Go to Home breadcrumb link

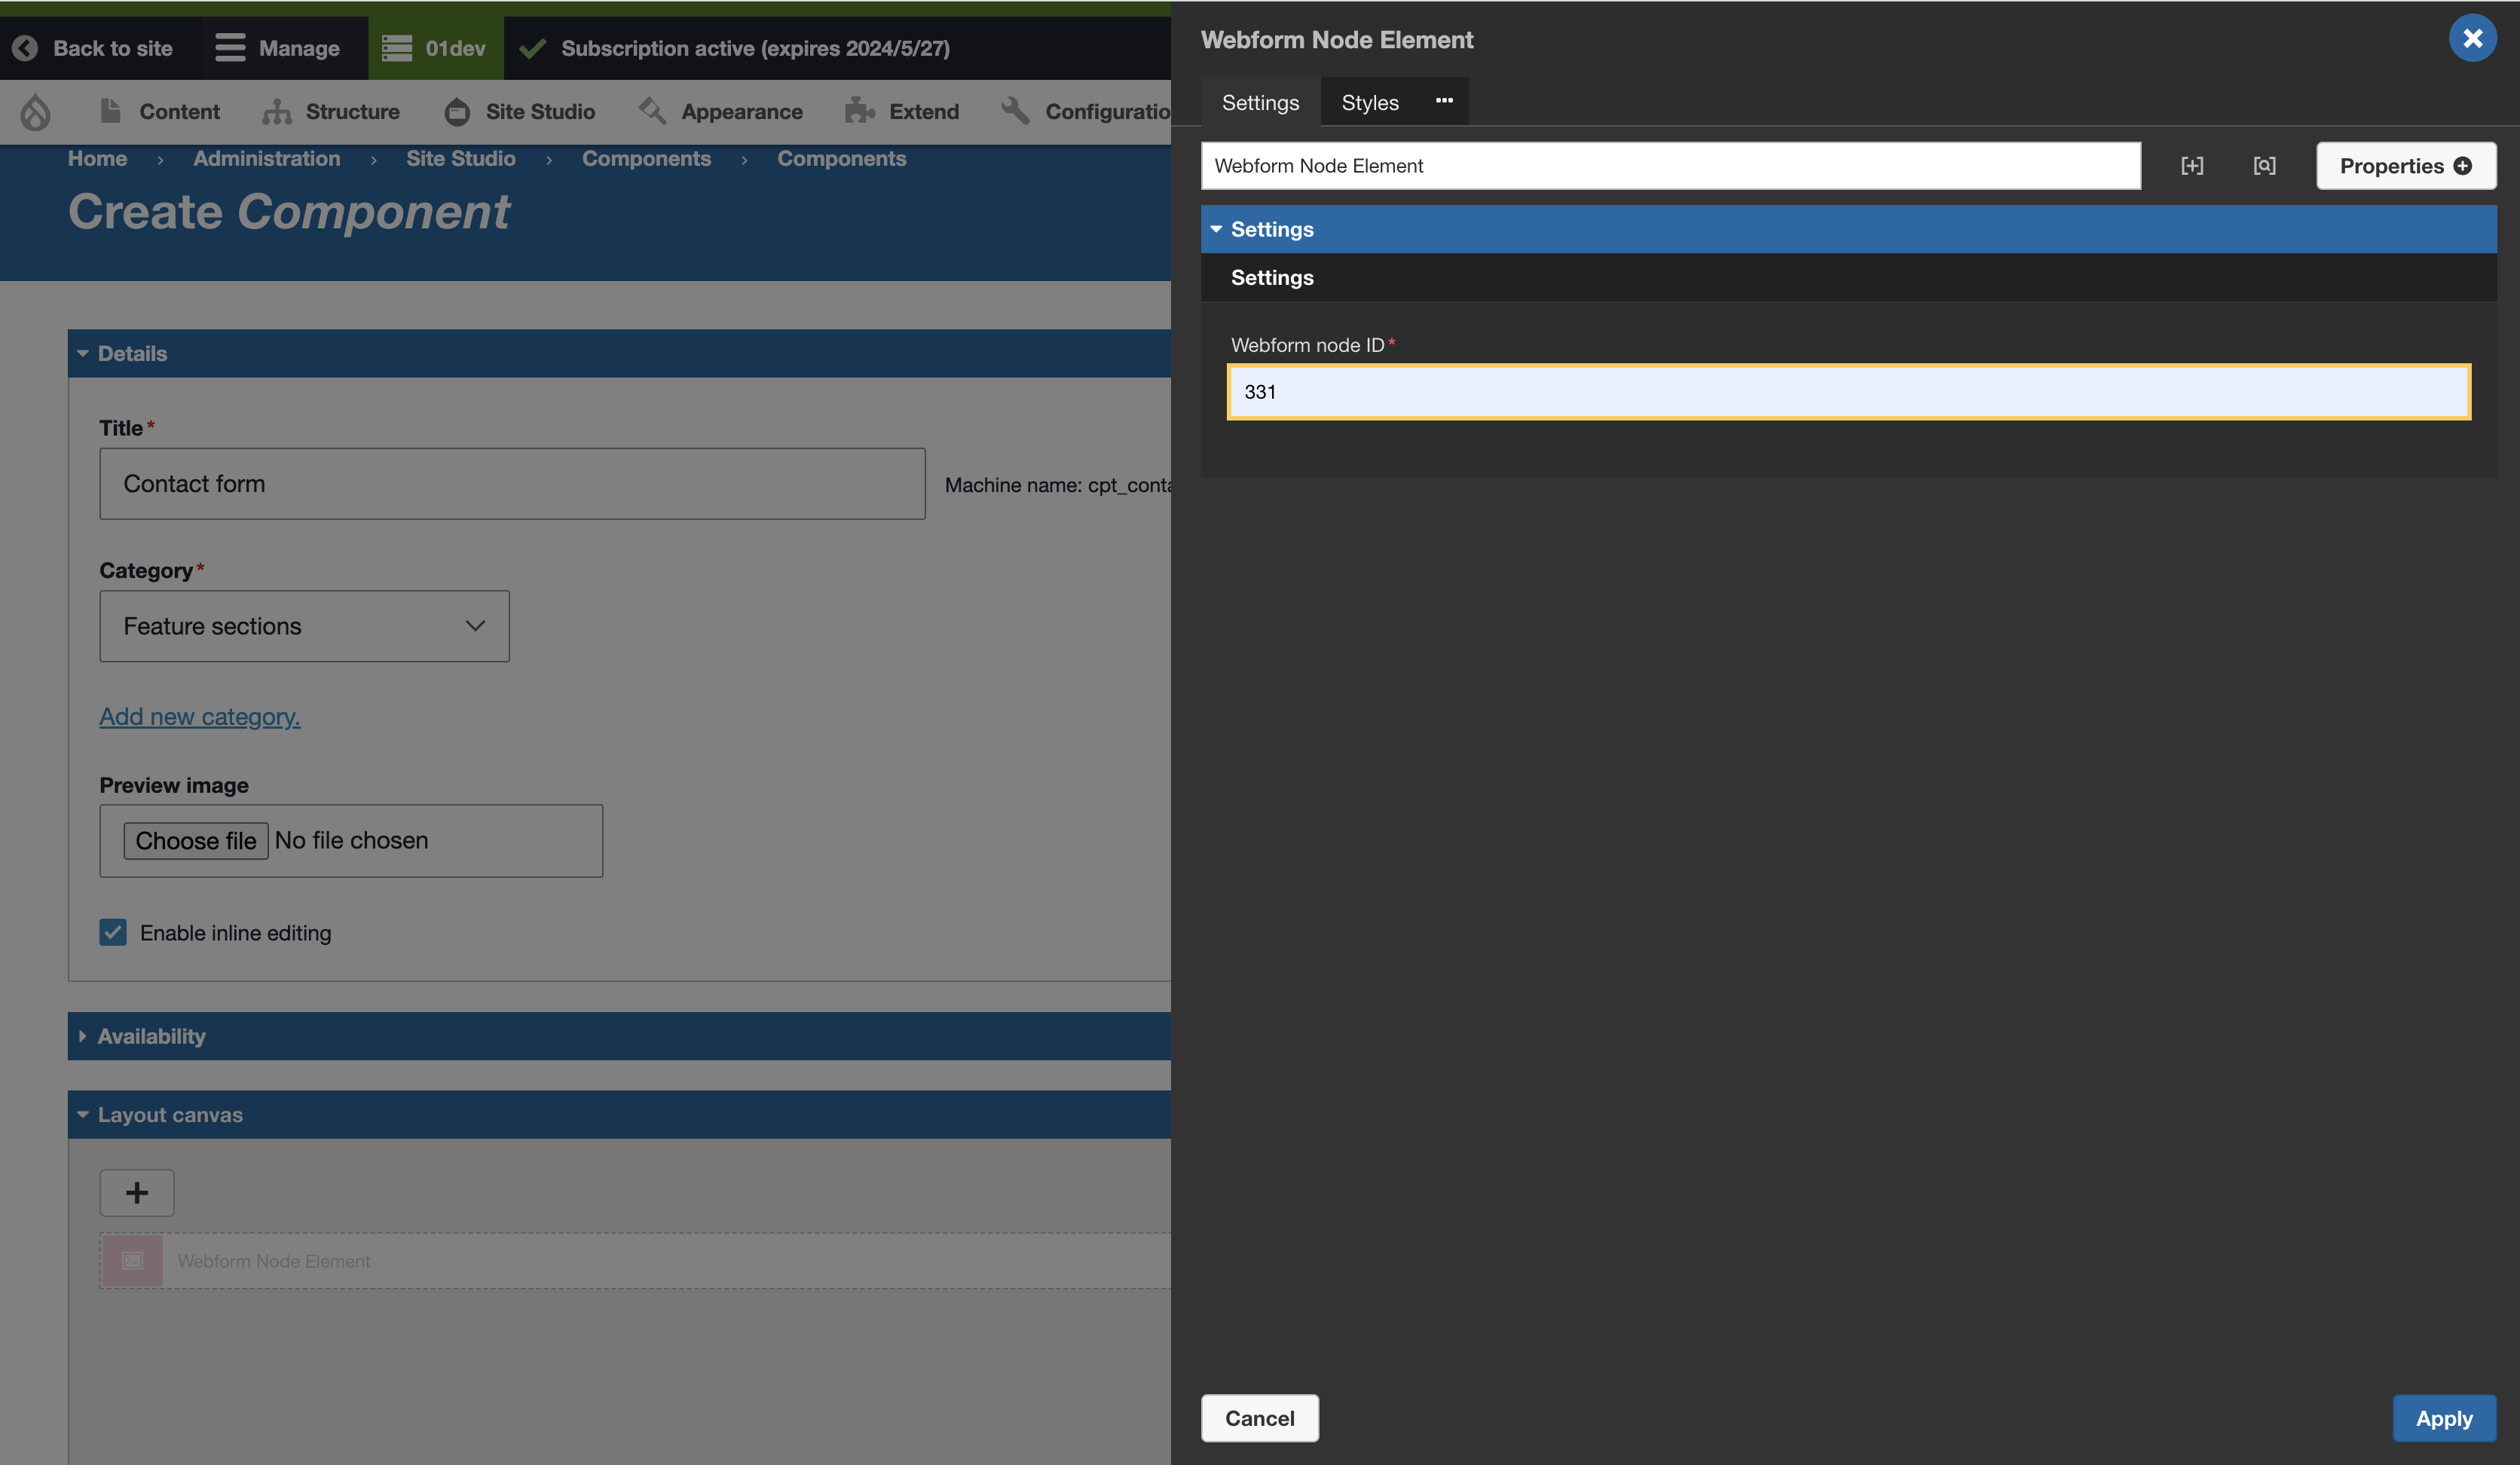(x=97, y=158)
